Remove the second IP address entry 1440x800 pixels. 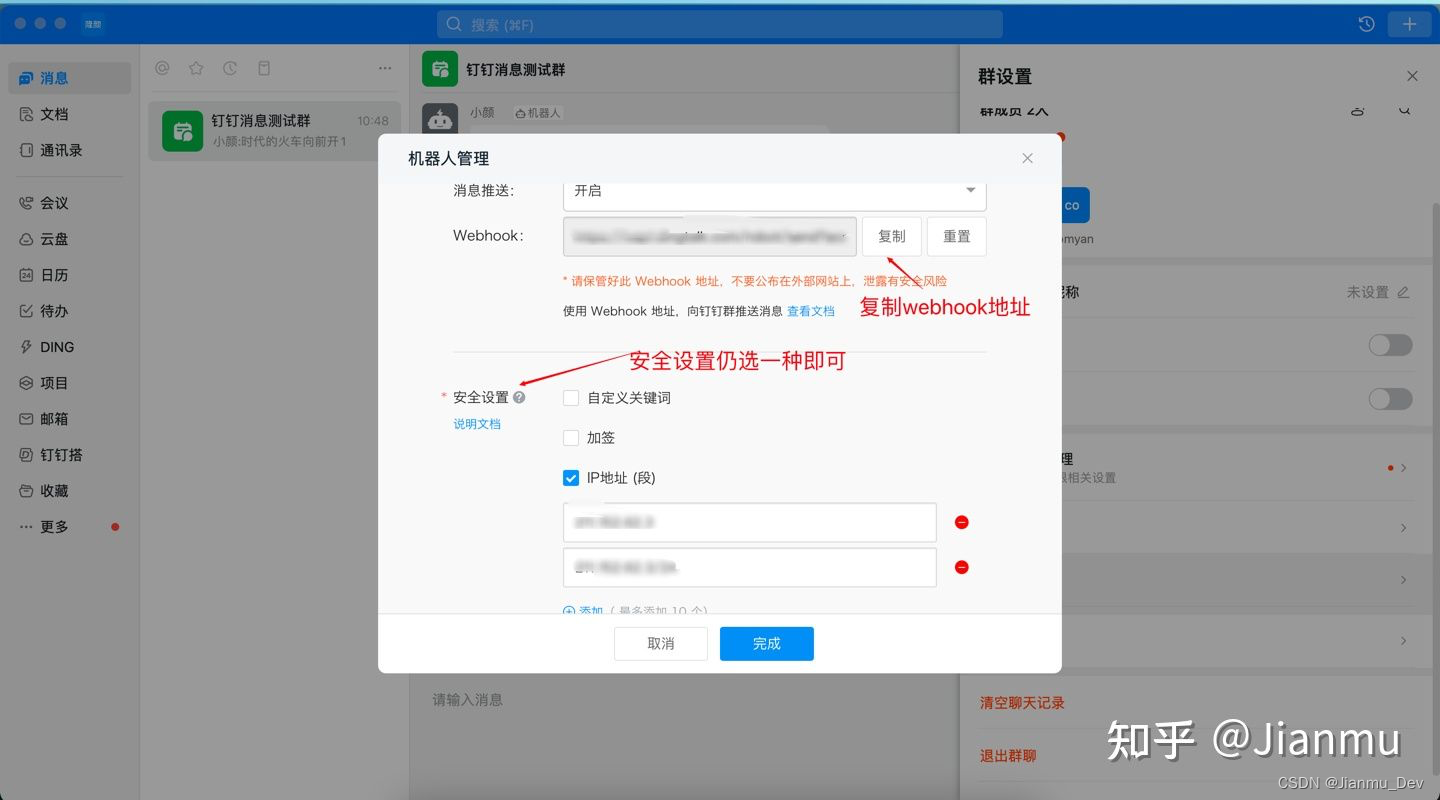pyautogui.click(x=962, y=567)
